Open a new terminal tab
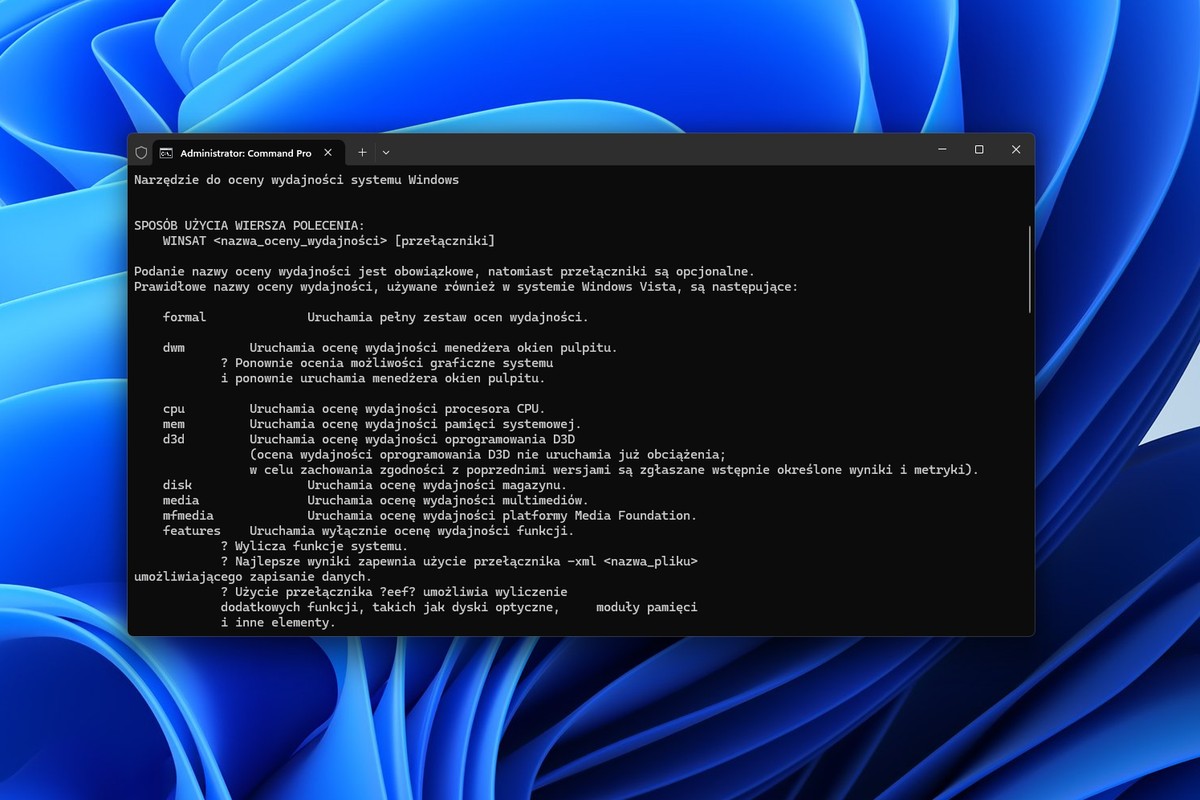The height and width of the screenshot is (800, 1200). coord(362,153)
